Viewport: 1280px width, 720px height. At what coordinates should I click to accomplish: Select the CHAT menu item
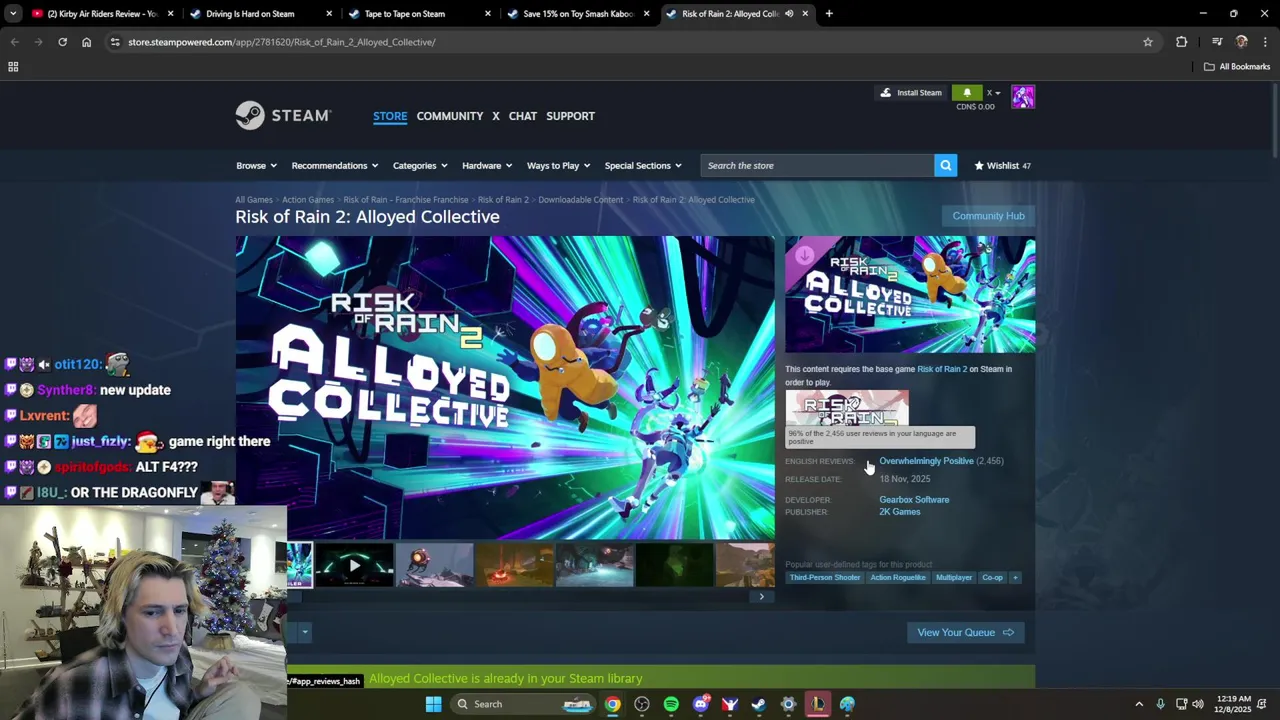(x=523, y=116)
